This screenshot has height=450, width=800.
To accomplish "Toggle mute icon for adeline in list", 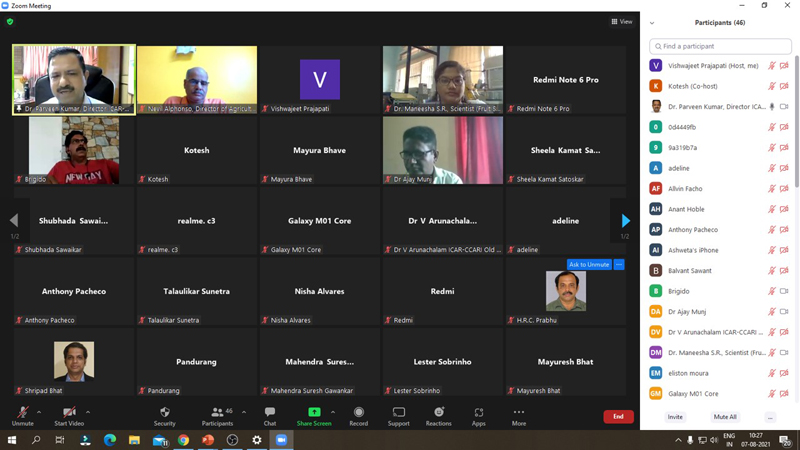I will click(772, 168).
